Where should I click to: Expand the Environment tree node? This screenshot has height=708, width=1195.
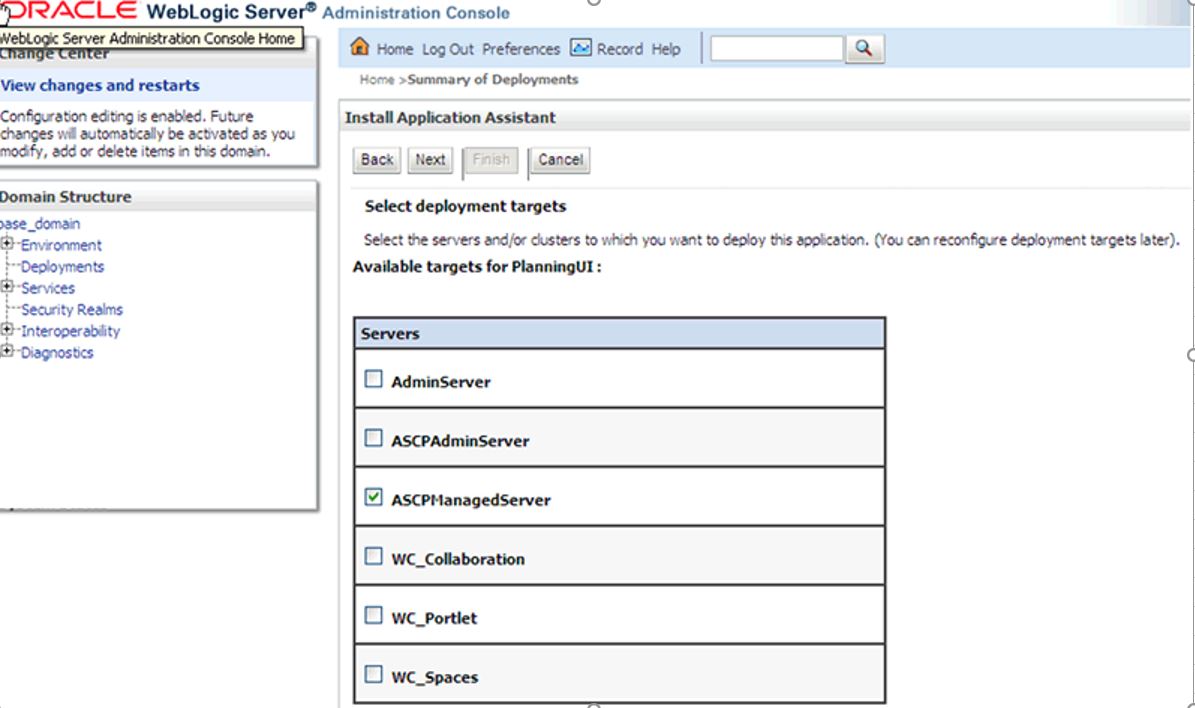tap(7, 244)
